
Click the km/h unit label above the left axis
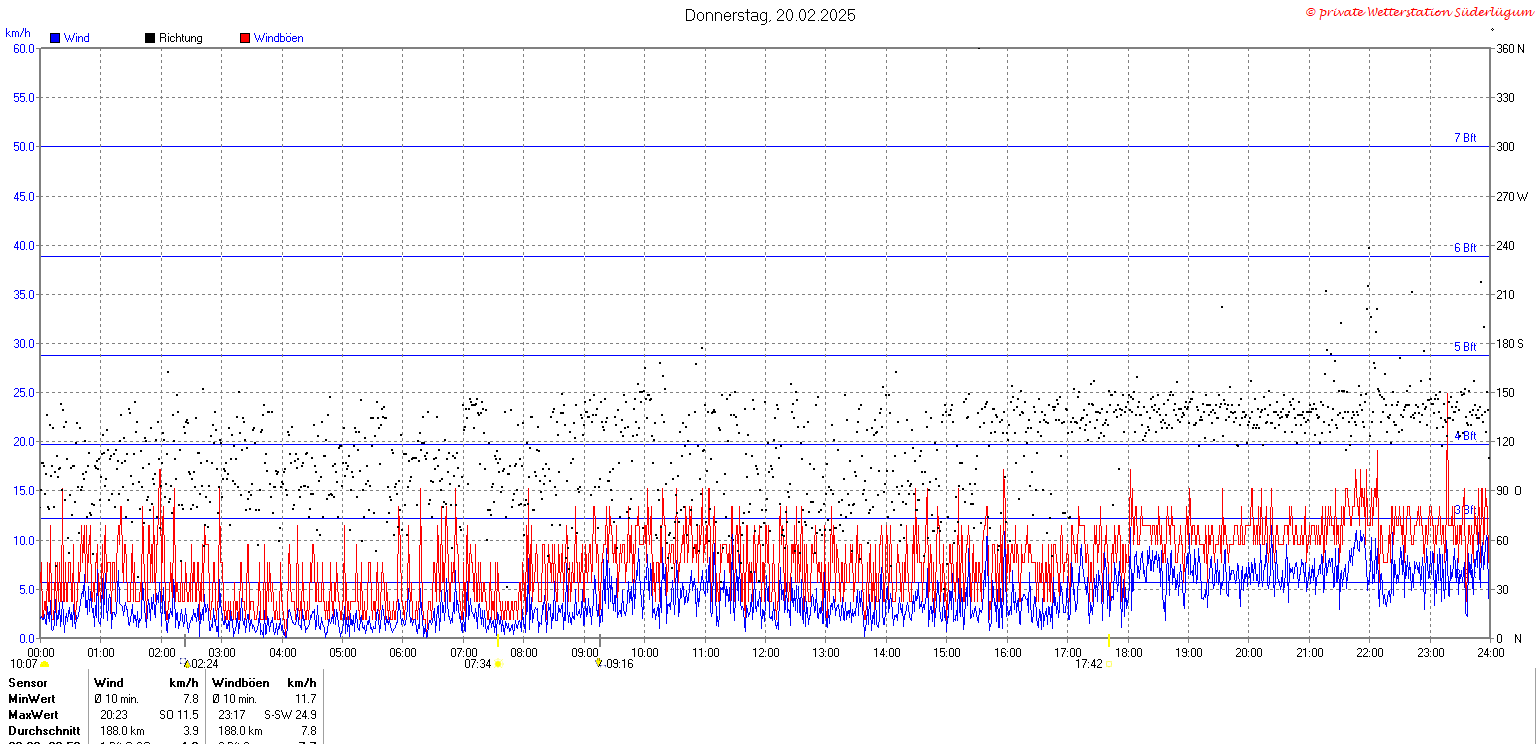17,33
